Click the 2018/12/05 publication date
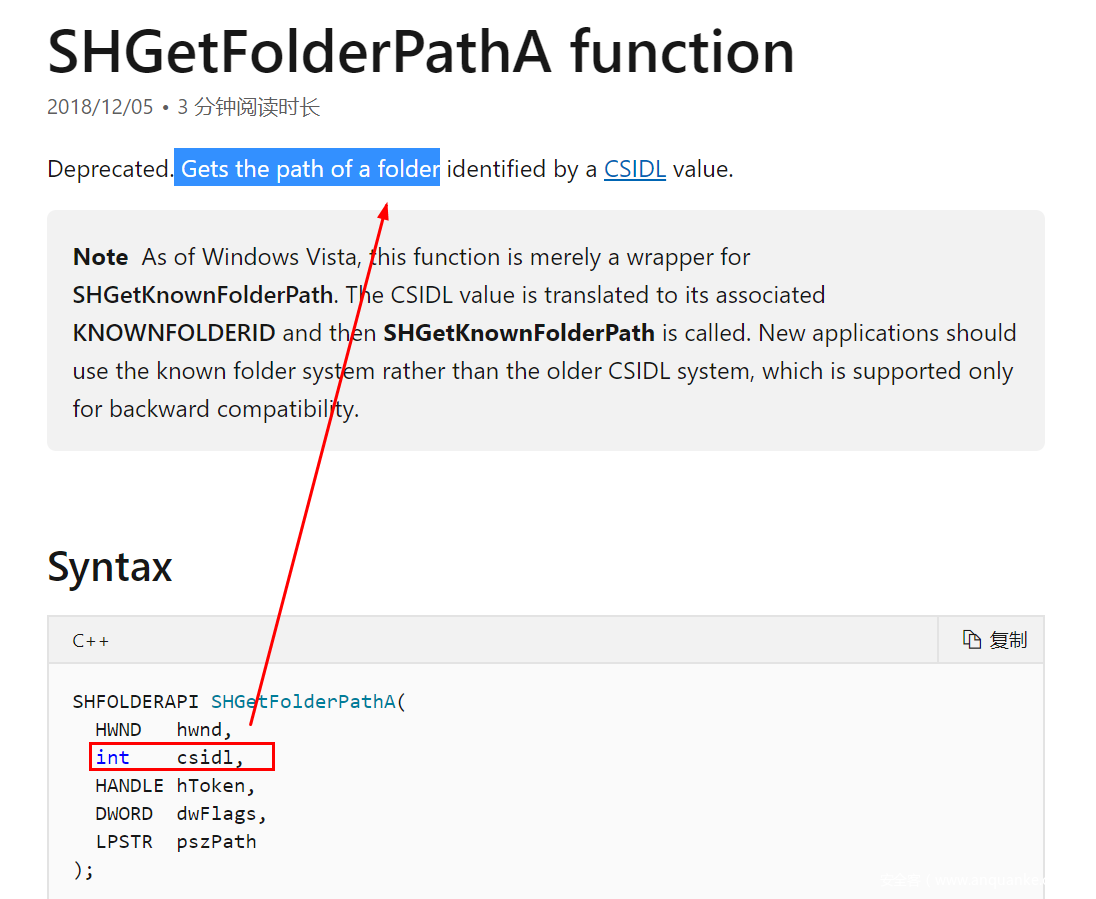The image size is (1096, 899). click(x=100, y=107)
